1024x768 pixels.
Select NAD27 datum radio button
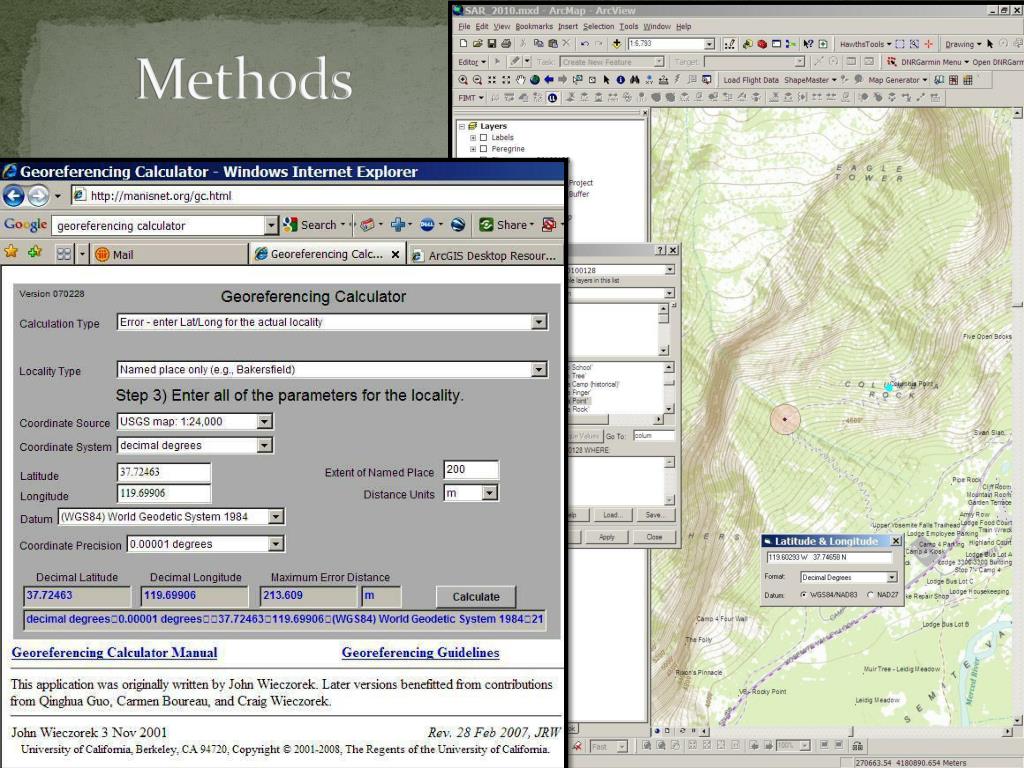(870, 595)
